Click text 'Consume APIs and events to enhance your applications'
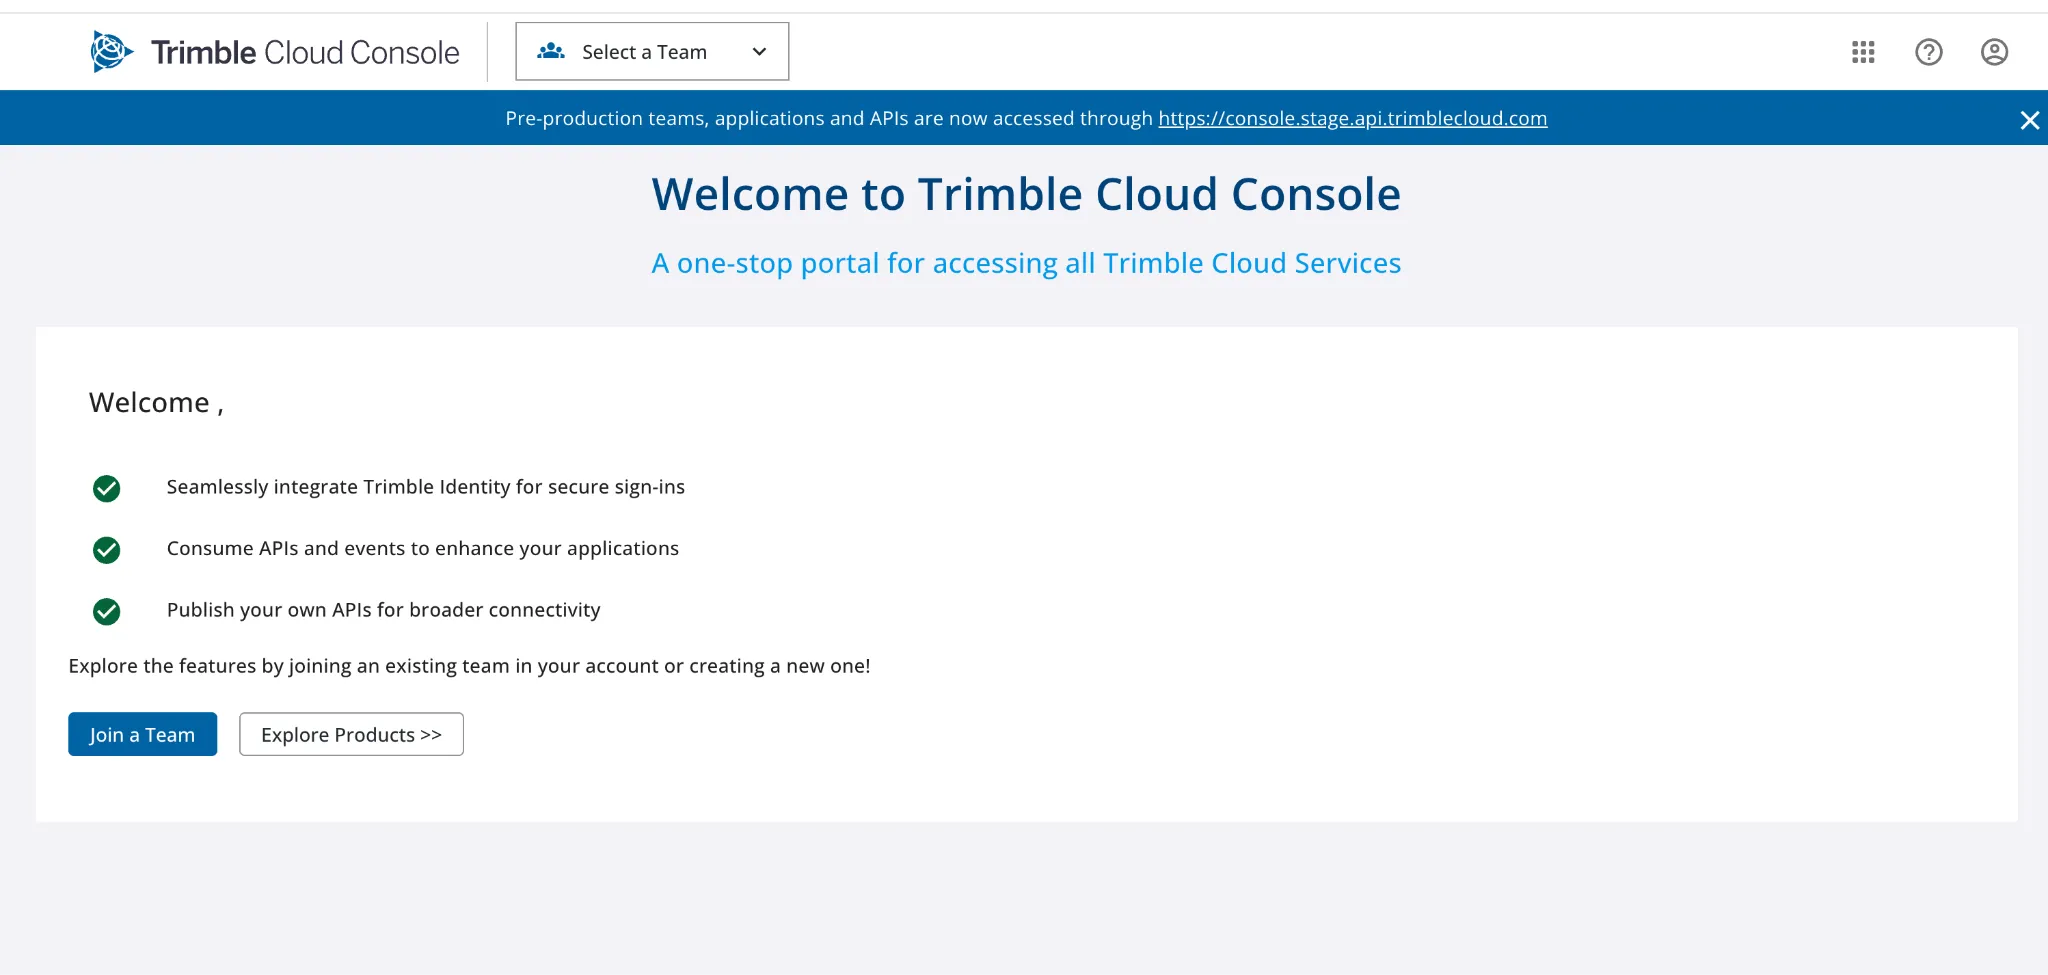This screenshot has width=2048, height=975. tap(423, 548)
